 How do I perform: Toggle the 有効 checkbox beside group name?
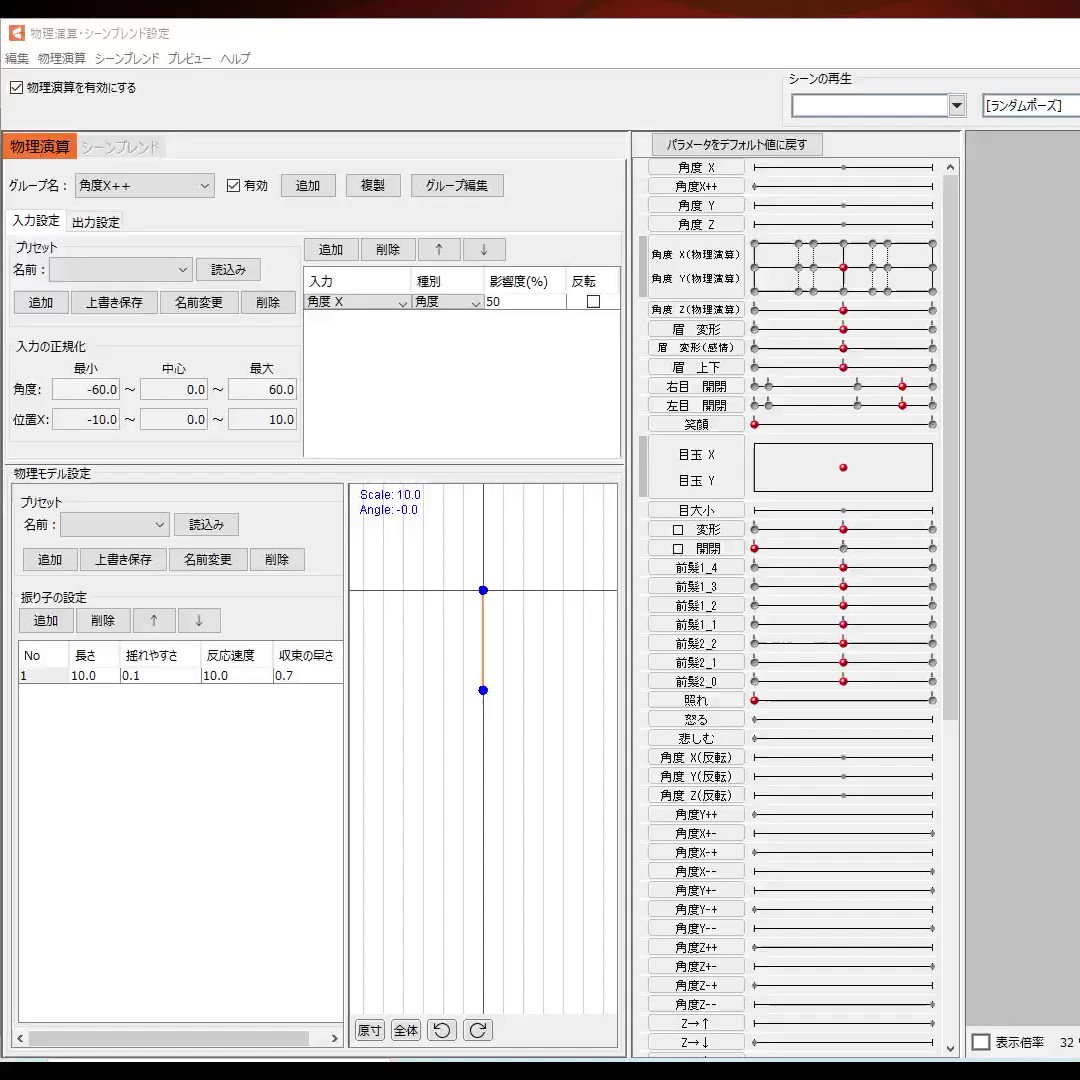(x=233, y=185)
